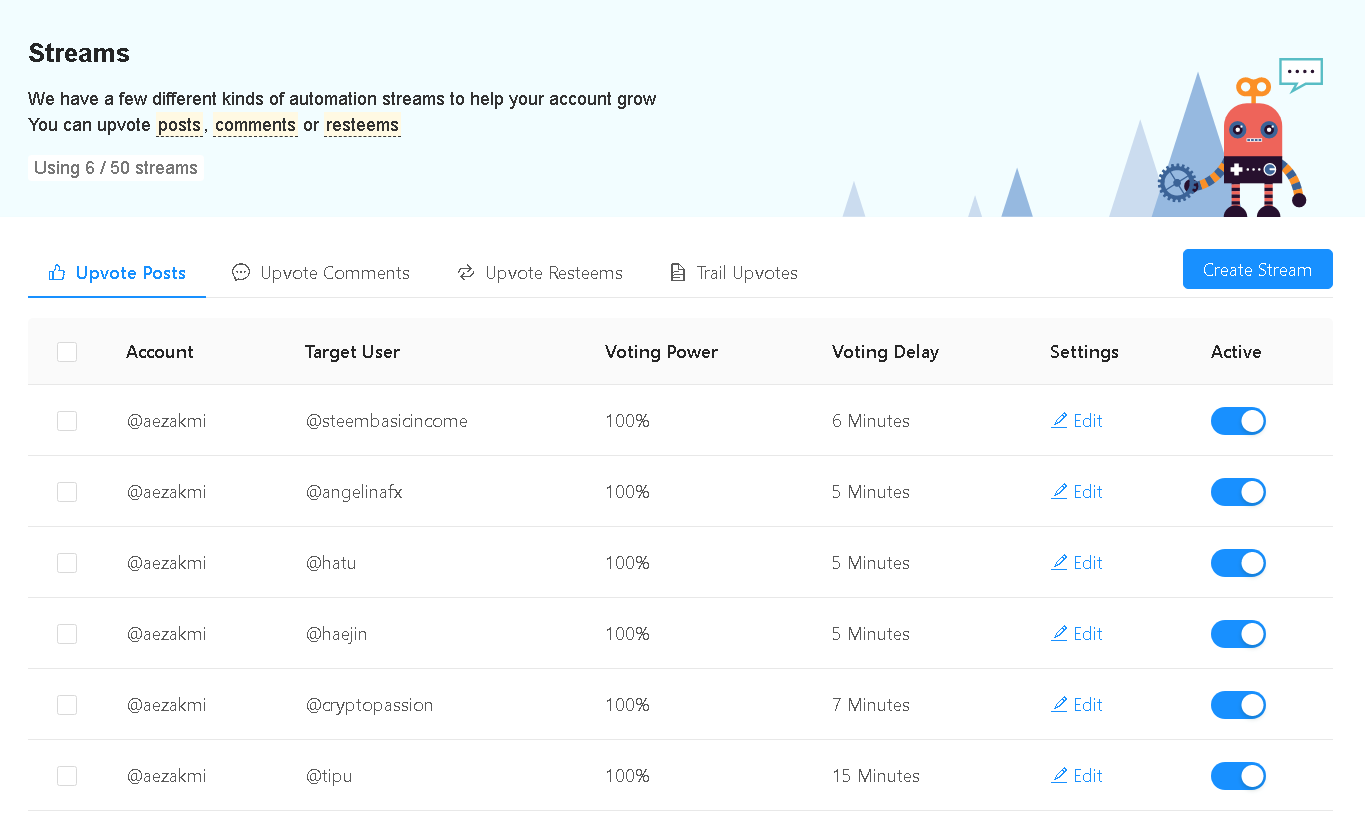Click the "Using 6 / 50 streams" badge
The image size is (1365, 813).
pyautogui.click(x=116, y=168)
